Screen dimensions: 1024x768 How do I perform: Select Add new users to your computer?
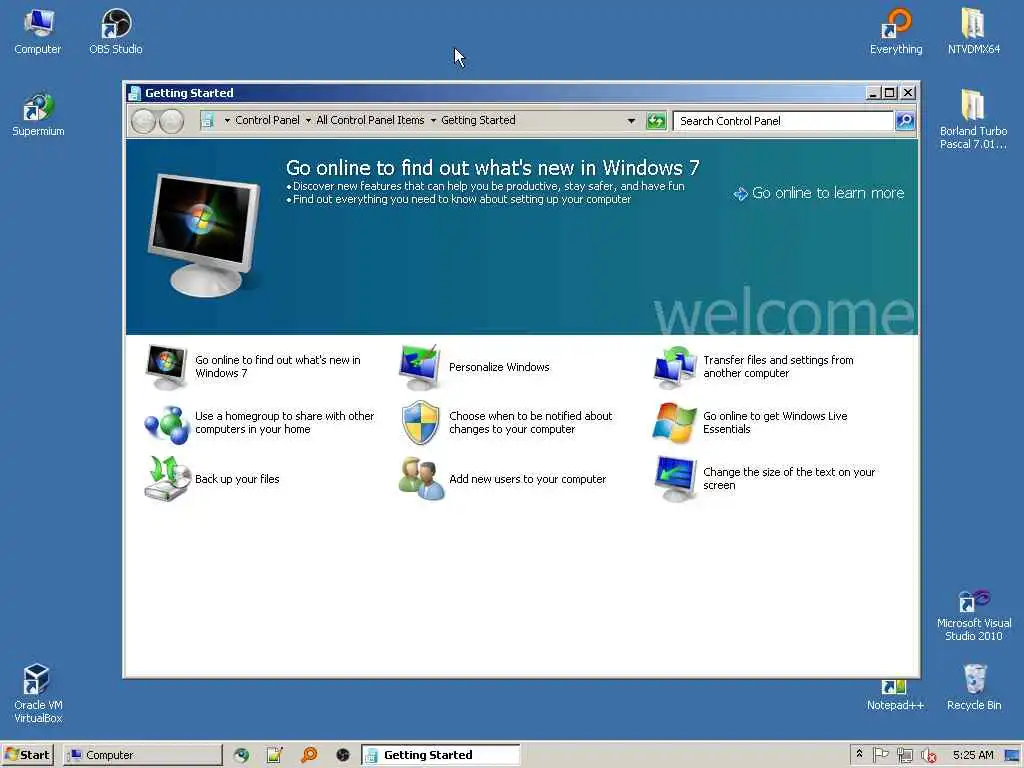[528, 479]
